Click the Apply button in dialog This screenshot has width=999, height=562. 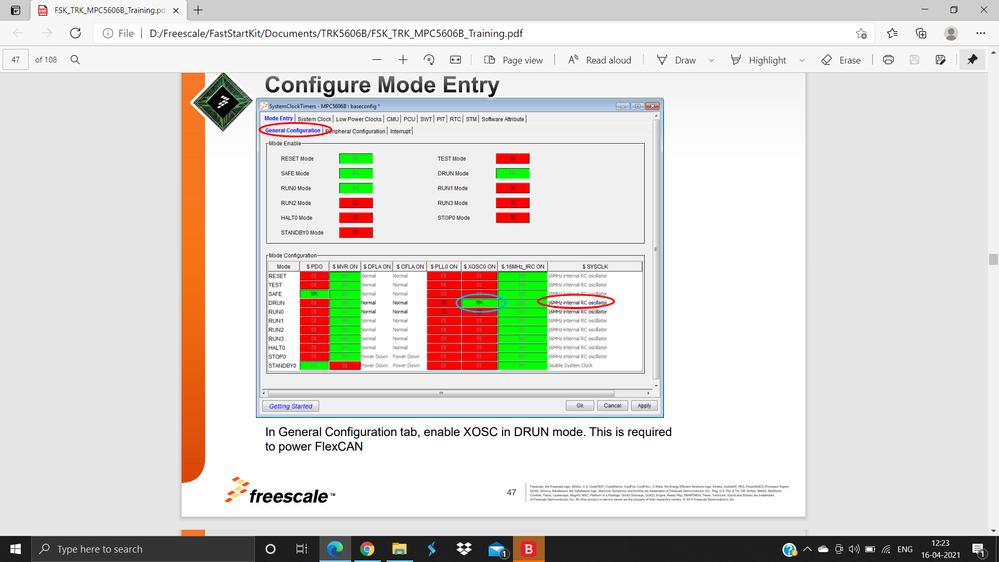pos(644,405)
